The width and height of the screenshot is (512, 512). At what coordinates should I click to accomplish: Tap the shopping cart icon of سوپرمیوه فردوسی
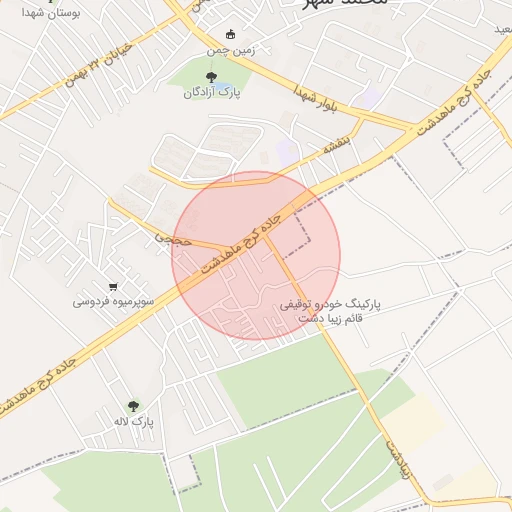pos(113,286)
